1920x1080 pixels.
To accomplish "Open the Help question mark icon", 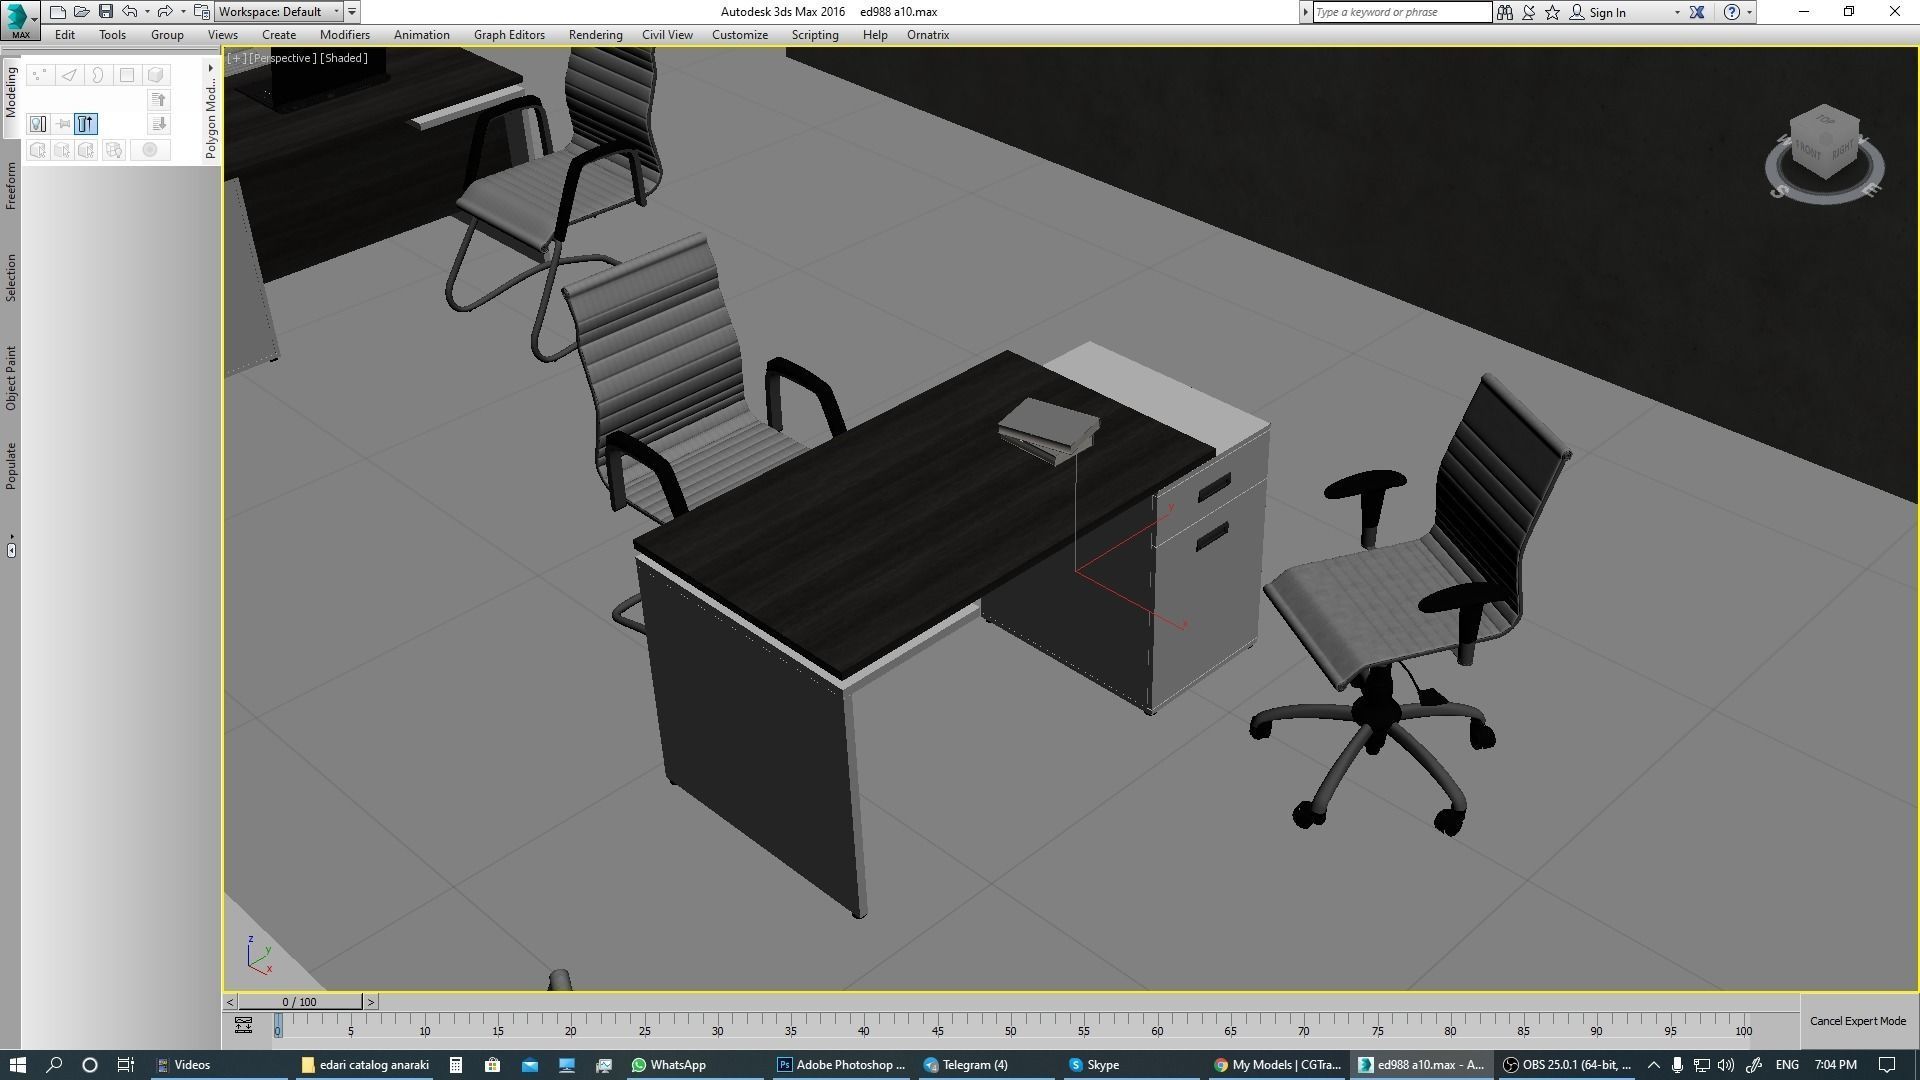I will [x=1732, y=12].
